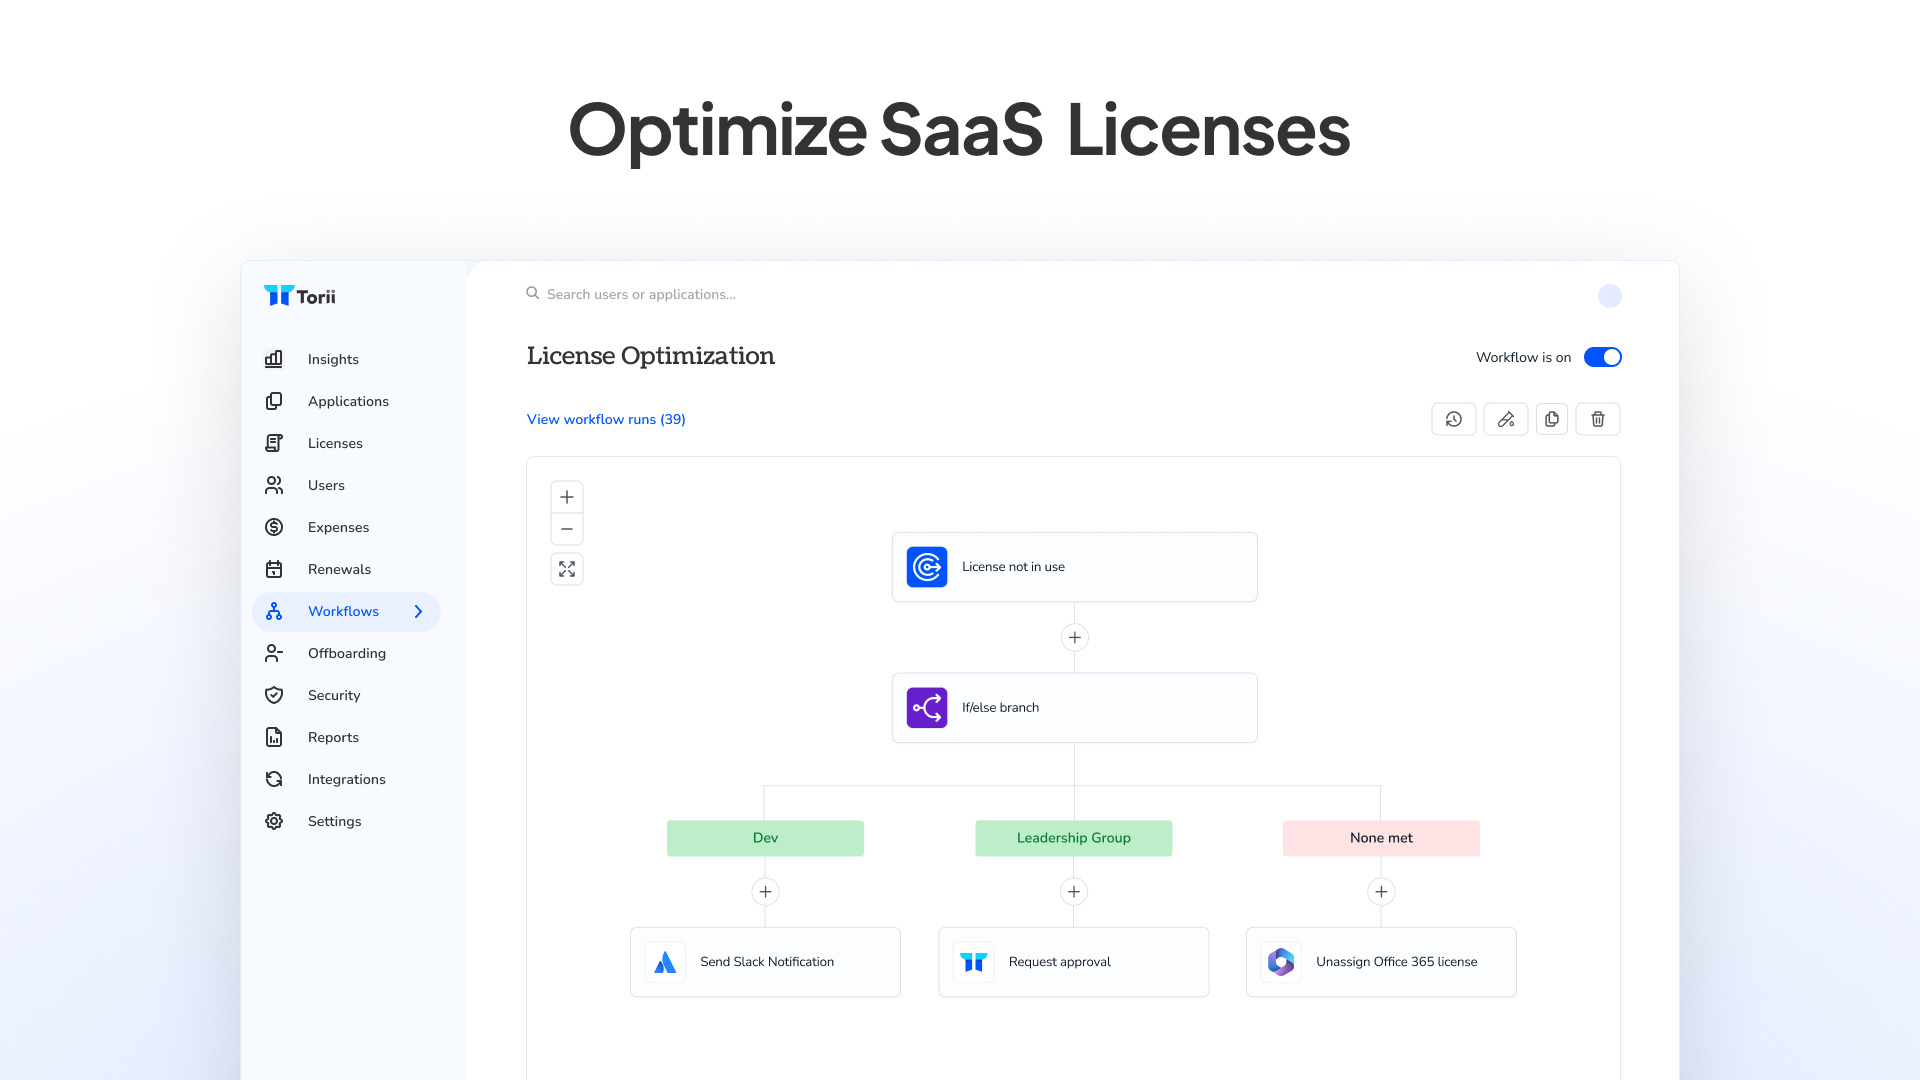This screenshot has width=1920, height=1080.
Task: Go to Integrations in sidebar
Action: click(346, 779)
